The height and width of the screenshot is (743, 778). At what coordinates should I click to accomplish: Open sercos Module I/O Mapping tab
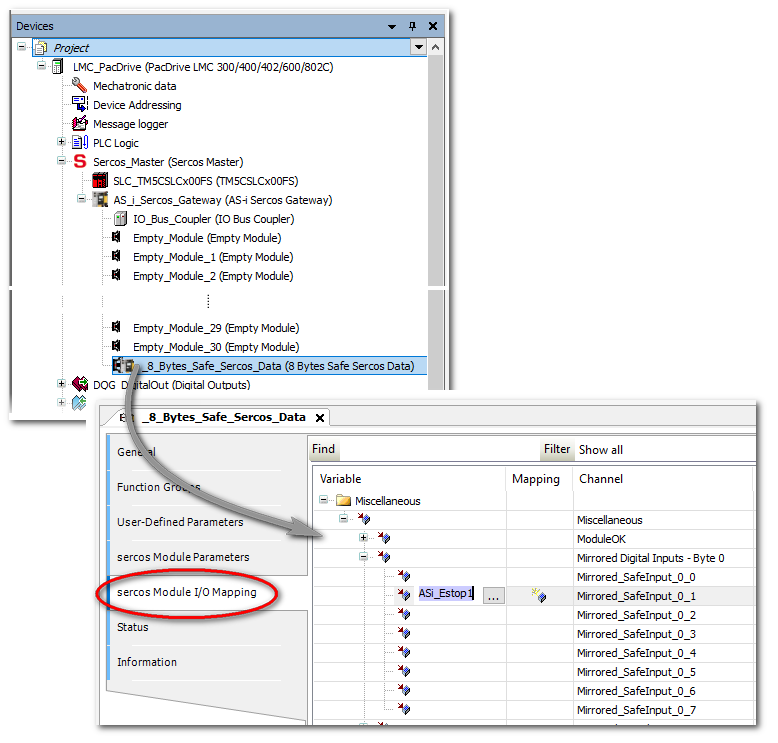186,592
